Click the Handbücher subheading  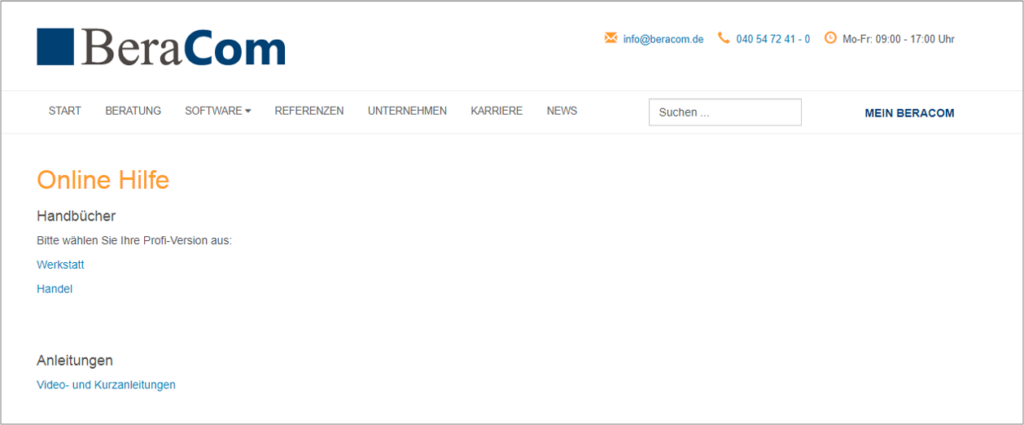click(x=76, y=216)
